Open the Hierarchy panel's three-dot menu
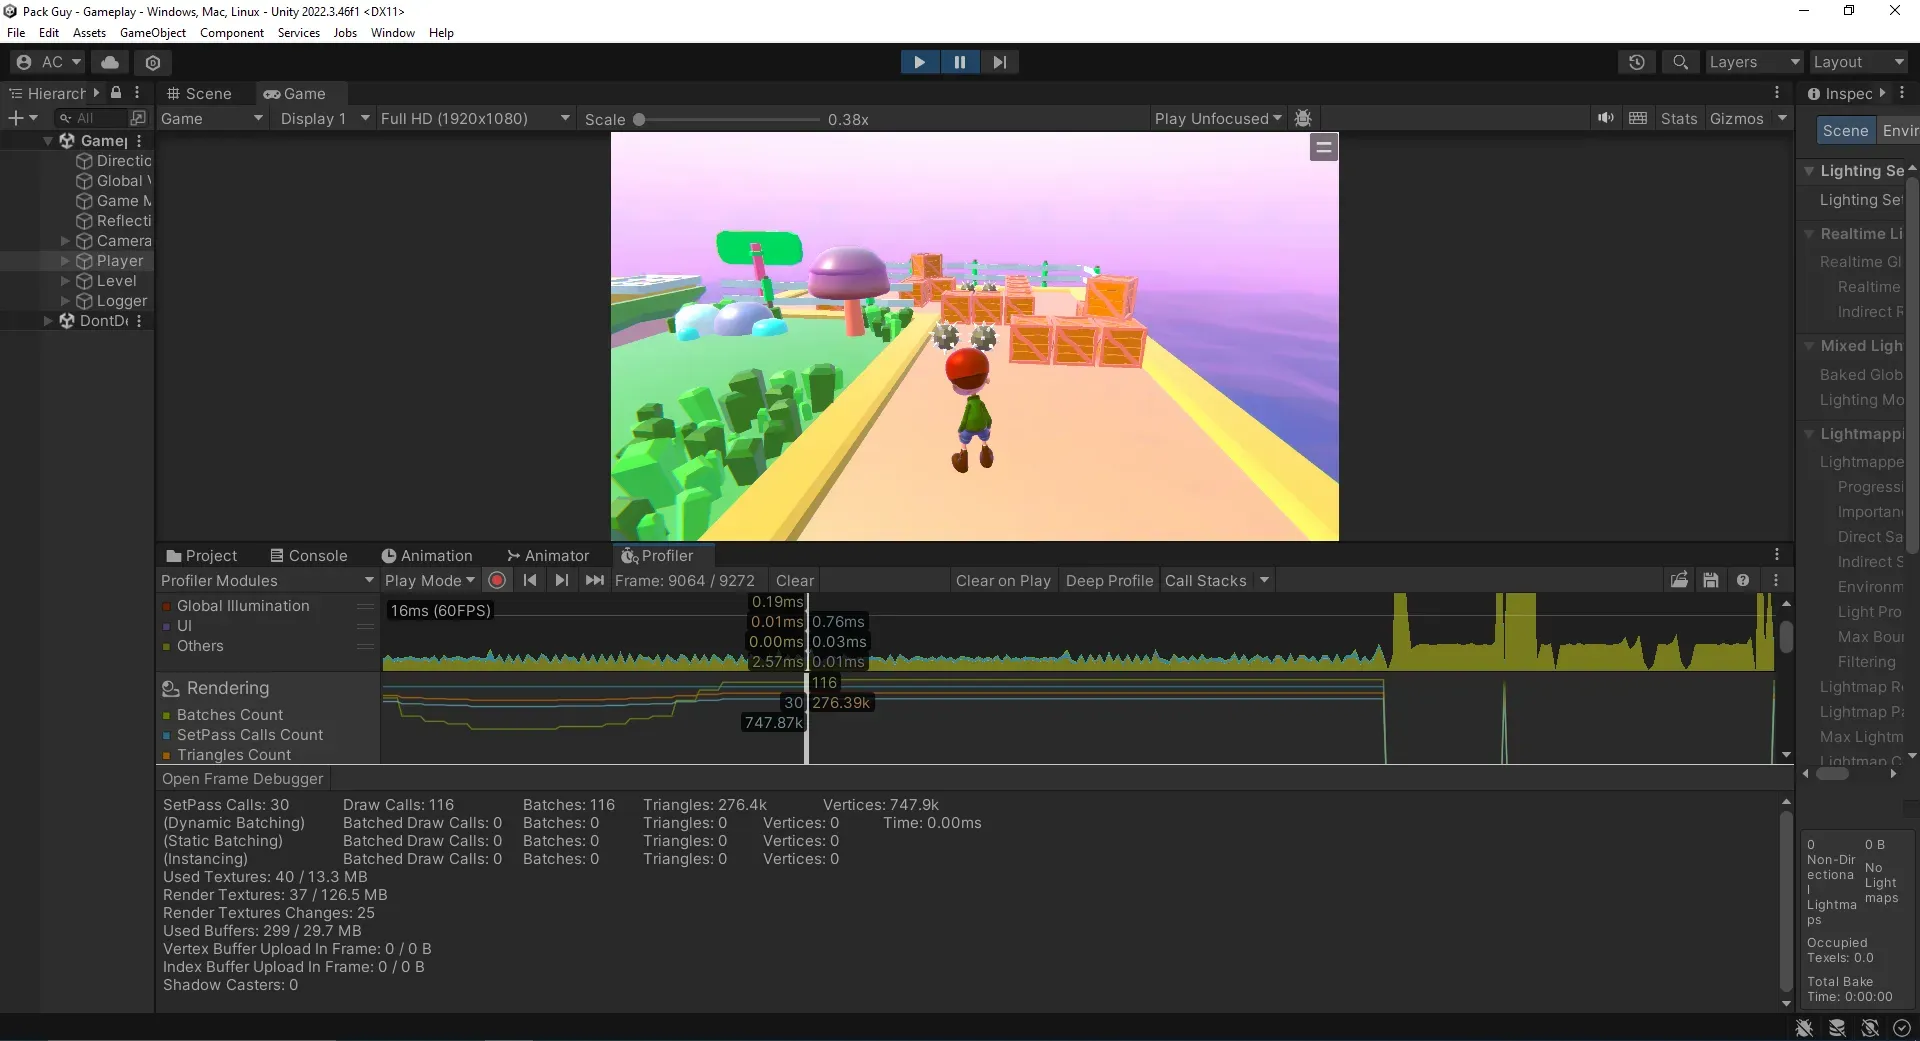 click(138, 93)
